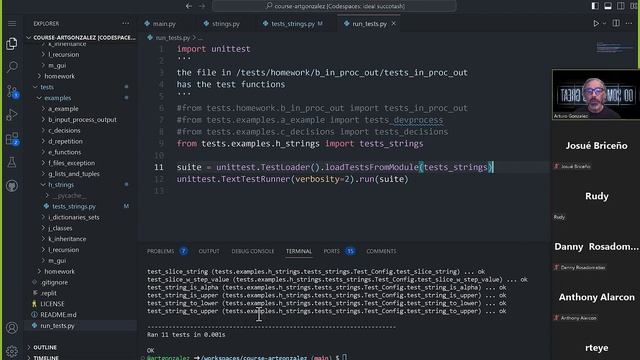Select the Terminal panel tab
The image size is (640, 360).
(x=299, y=251)
